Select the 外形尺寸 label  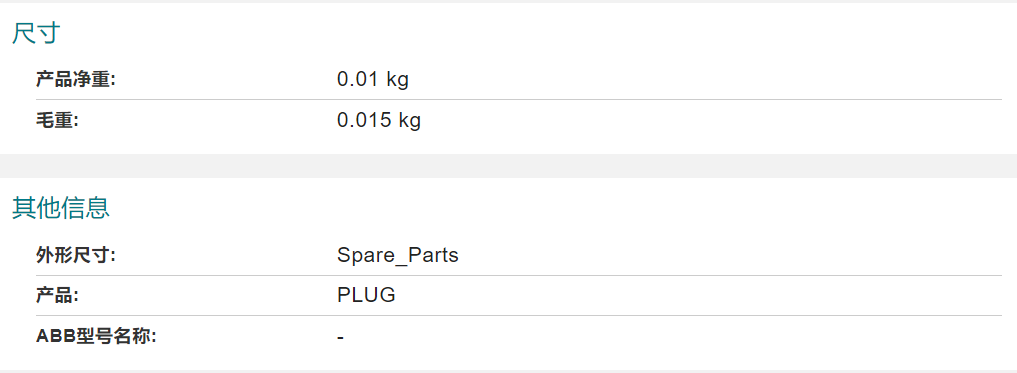(75, 256)
